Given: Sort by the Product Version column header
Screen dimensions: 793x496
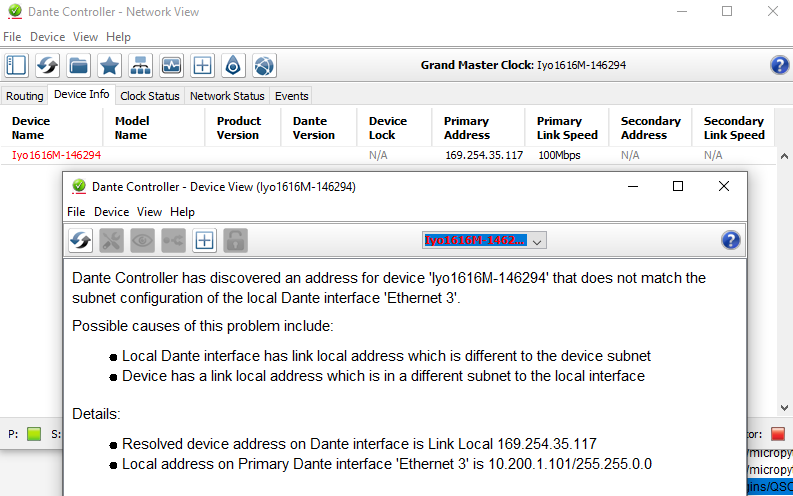Looking at the screenshot, I should pyautogui.click(x=243, y=128).
